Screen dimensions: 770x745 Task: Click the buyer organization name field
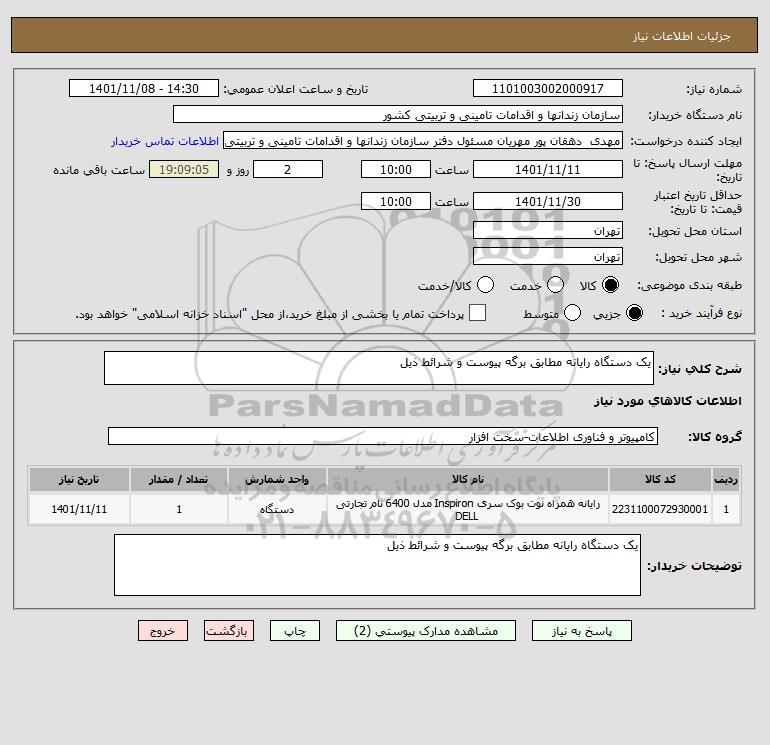point(398,114)
